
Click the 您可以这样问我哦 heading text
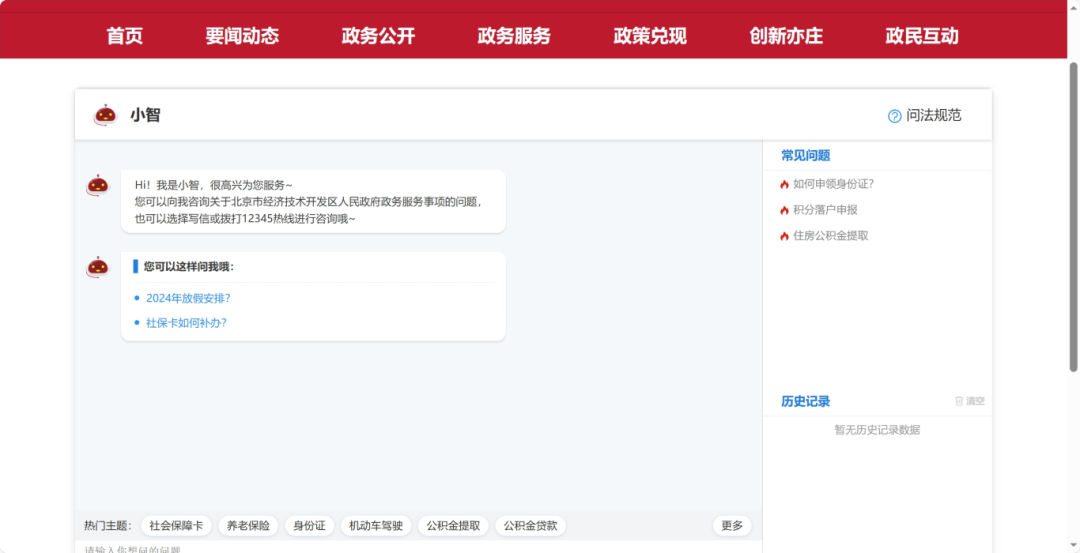pyautogui.click(x=189, y=267)
